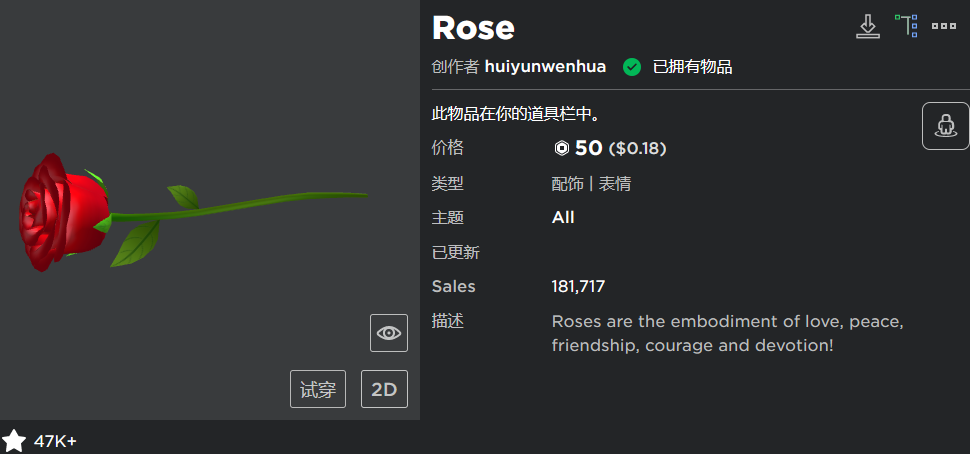Open creator huiyunwenhua's profile
The height and width of the screenshot is (454, 970).
click(x=545, y=67)
